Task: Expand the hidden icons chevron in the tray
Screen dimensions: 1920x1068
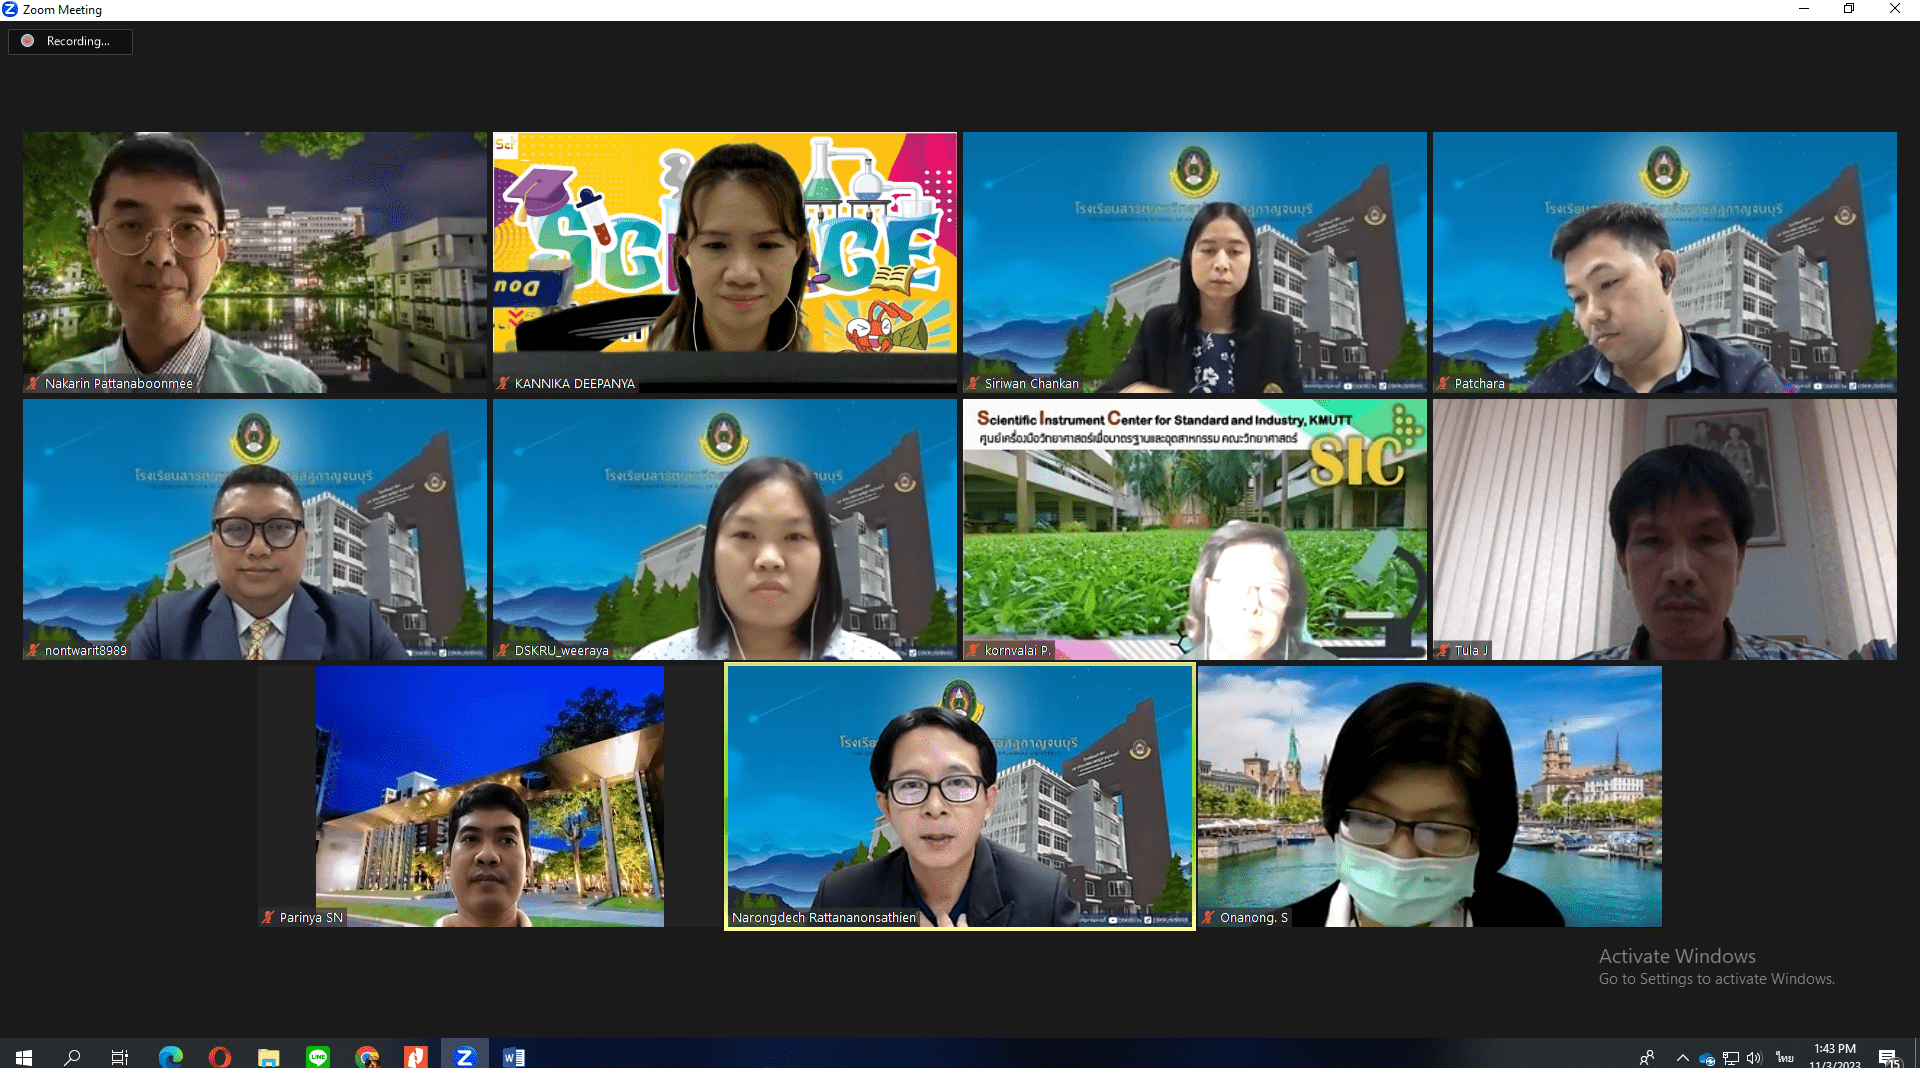Action: point(1682,1058)
